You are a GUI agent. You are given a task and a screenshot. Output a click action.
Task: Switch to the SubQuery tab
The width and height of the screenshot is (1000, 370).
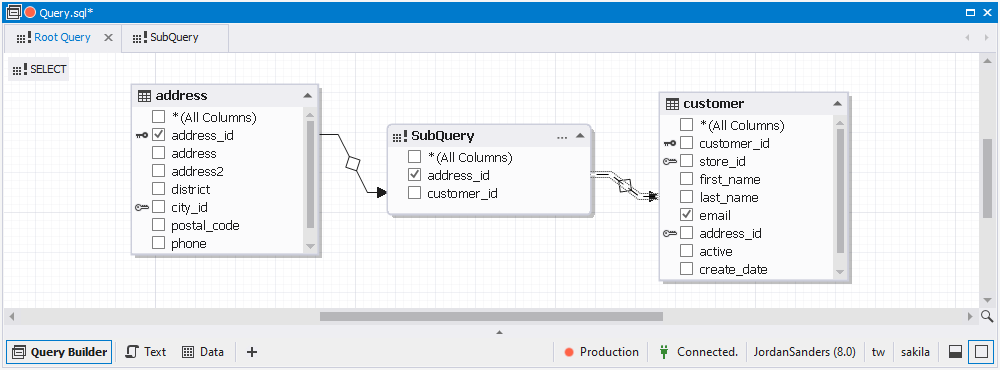click(x=174, y=38)
